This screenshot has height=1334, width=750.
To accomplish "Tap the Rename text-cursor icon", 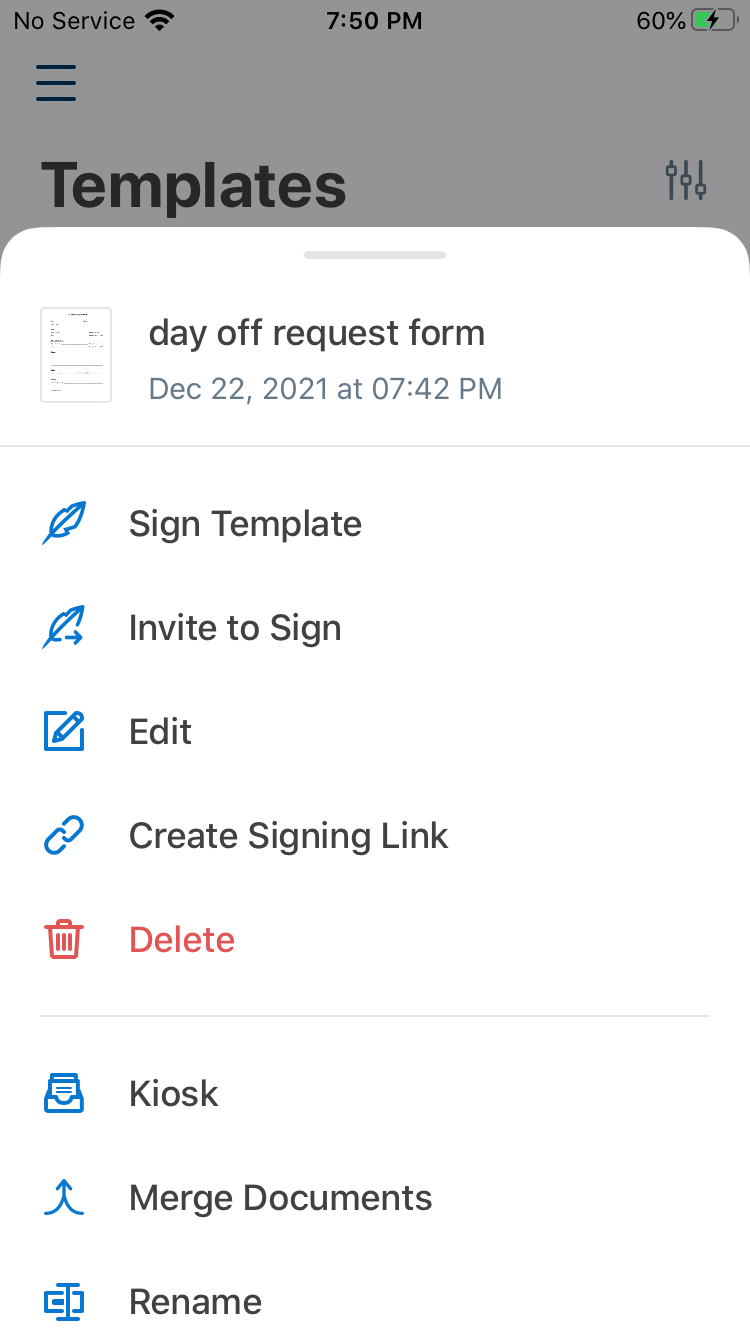I will tap(64, 1302).
